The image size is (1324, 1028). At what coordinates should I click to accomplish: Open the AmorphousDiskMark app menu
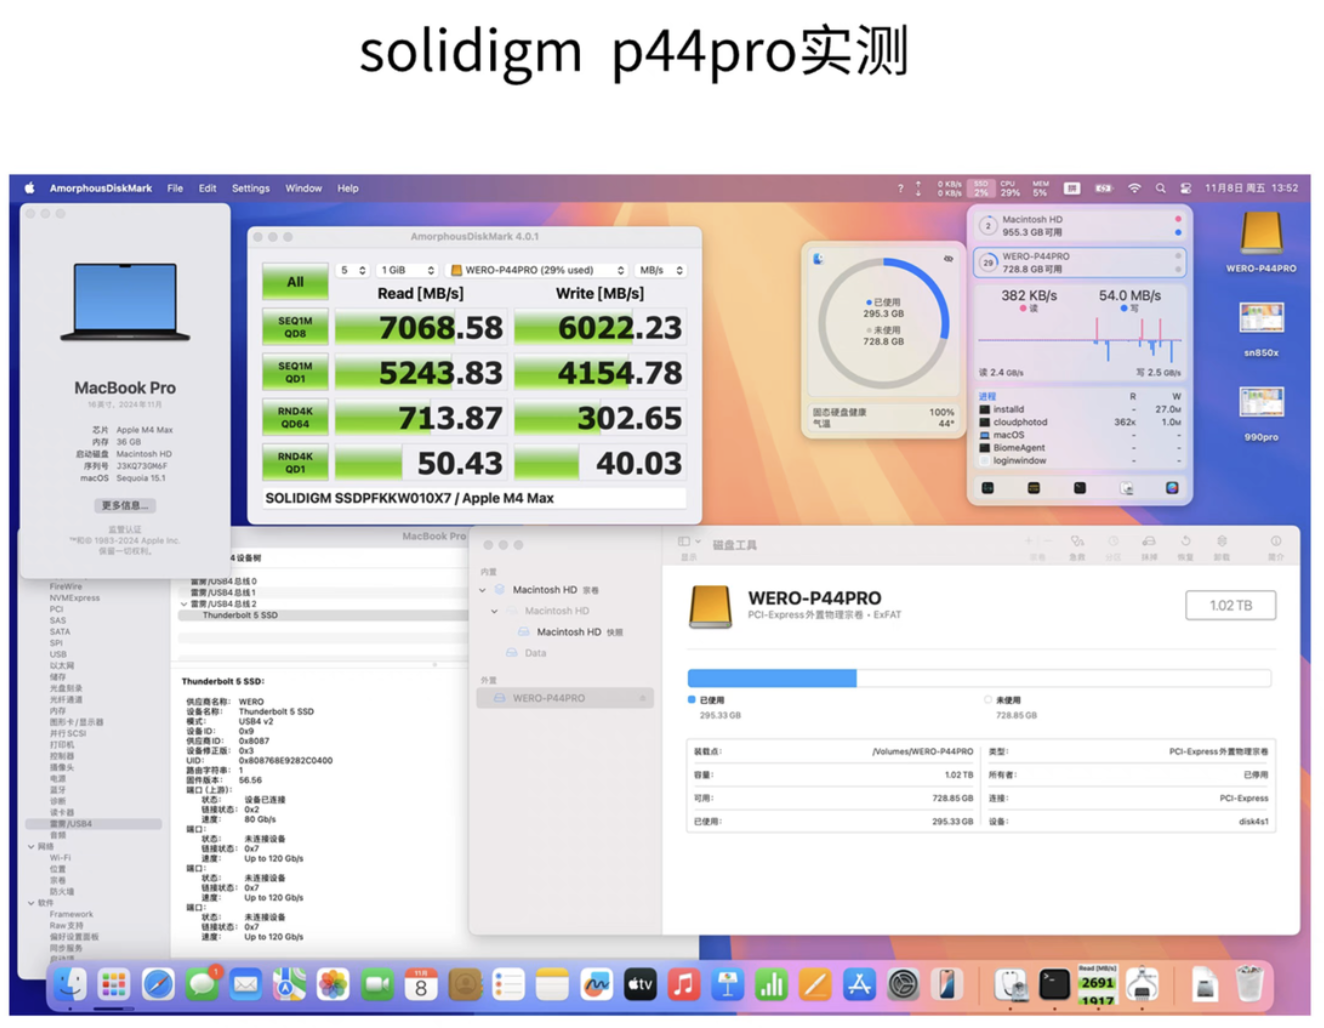click(x=101, y=188)
